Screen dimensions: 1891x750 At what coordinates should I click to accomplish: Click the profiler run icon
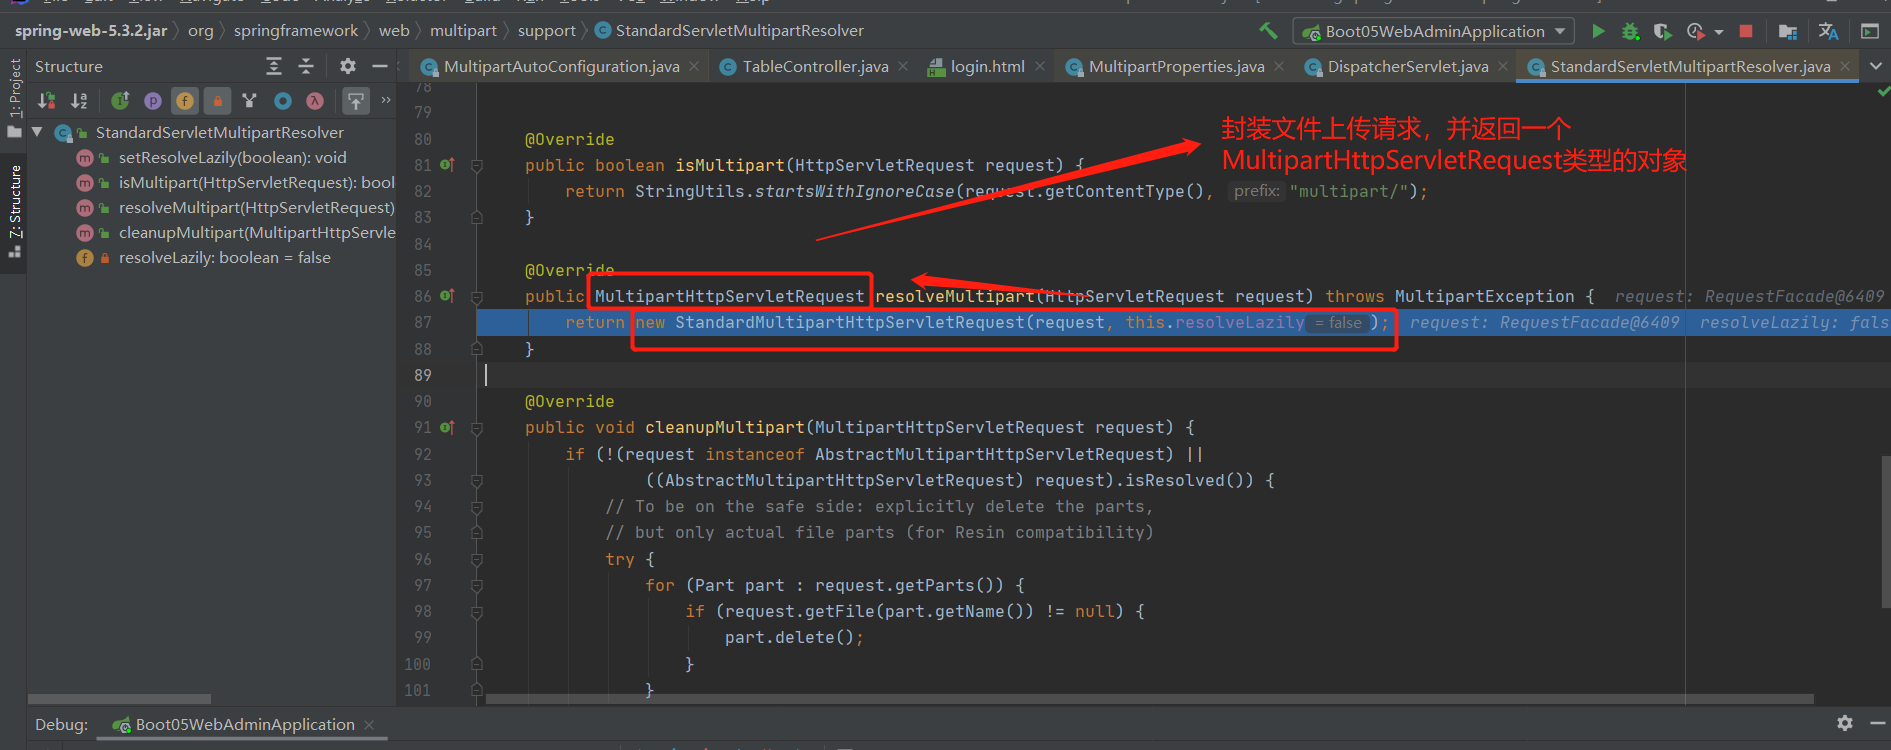tap(1695, 31)
